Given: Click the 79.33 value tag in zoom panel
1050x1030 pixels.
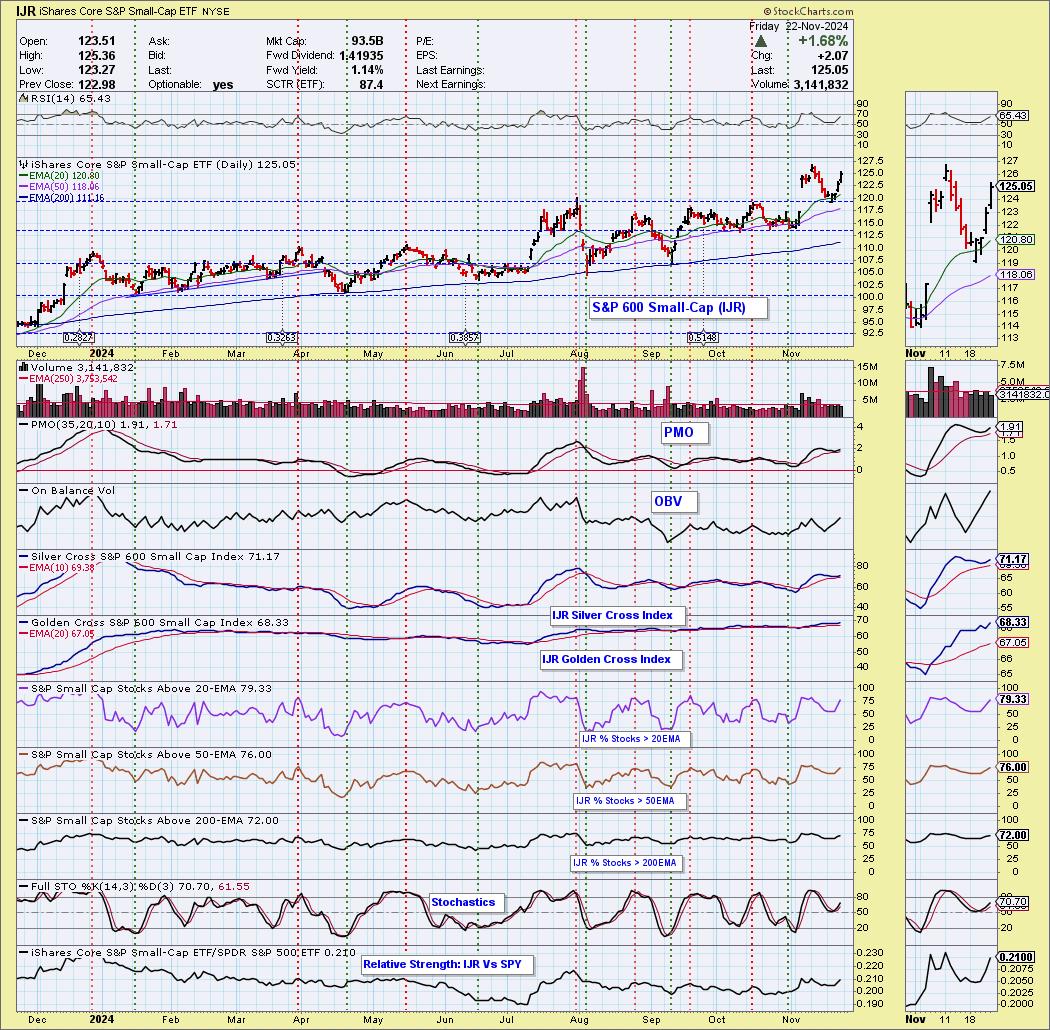Looking at the screenshot, I should (x=1013, y=699).
